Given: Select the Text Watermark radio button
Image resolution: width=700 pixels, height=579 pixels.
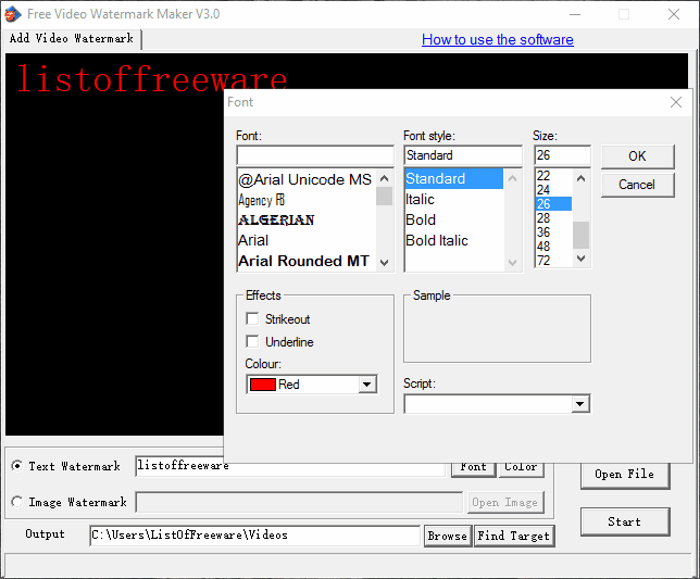Looking at the screenshot, I should pos(17,466).
